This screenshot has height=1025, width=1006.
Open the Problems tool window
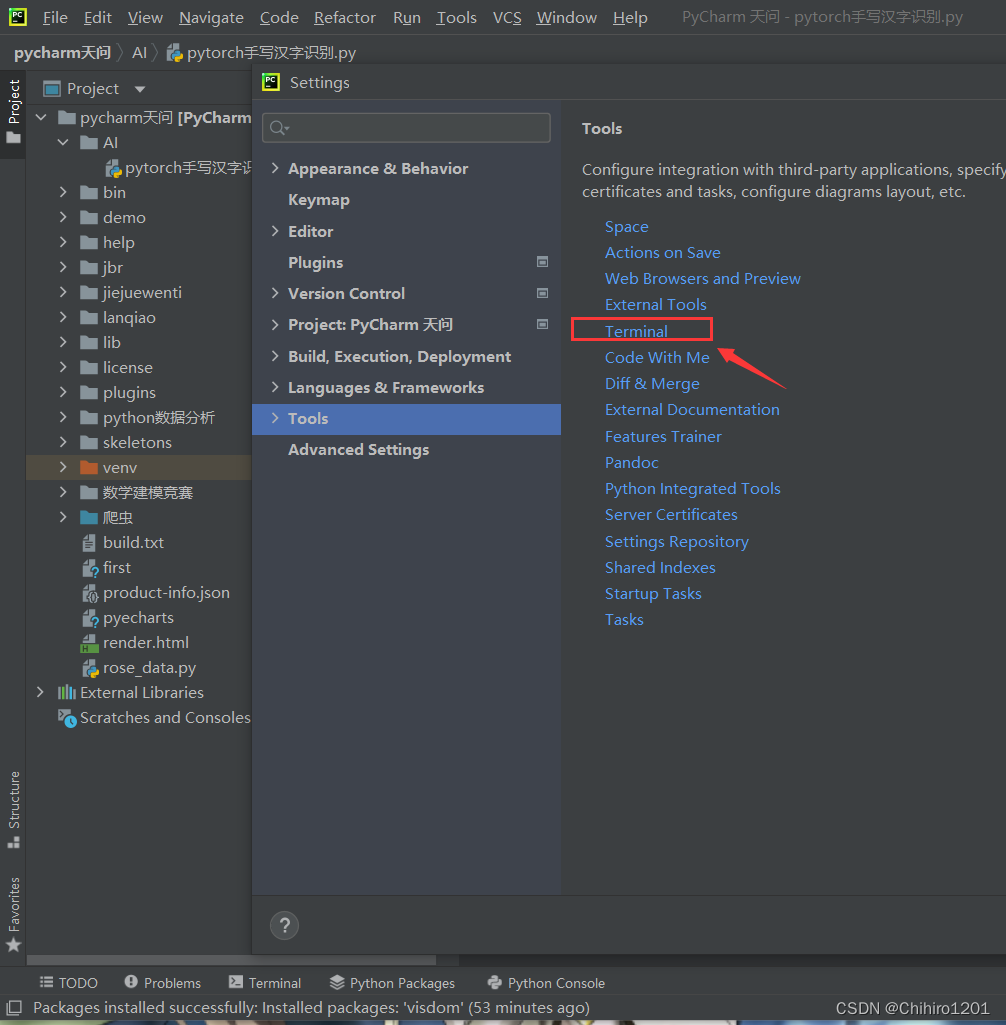163,983
